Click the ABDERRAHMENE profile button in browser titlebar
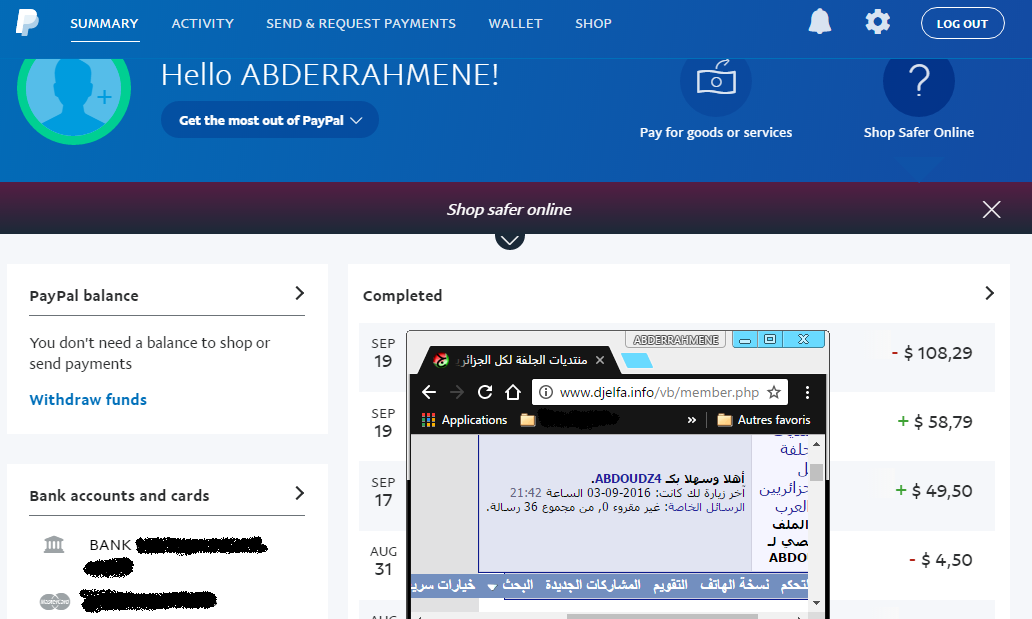This screenshot has width=1032, height=619. pos(676,340)
